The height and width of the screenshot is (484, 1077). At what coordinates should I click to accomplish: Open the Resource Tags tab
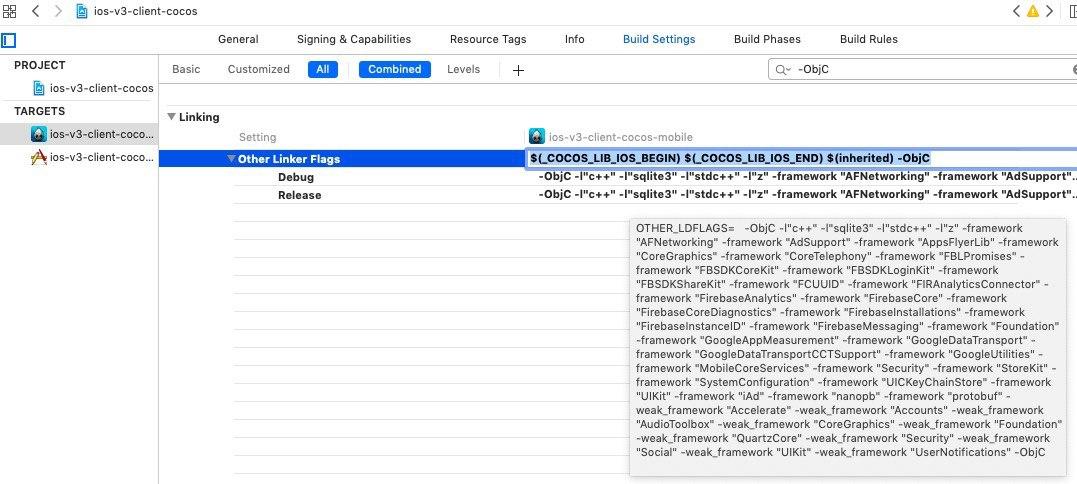pos(488,39)
